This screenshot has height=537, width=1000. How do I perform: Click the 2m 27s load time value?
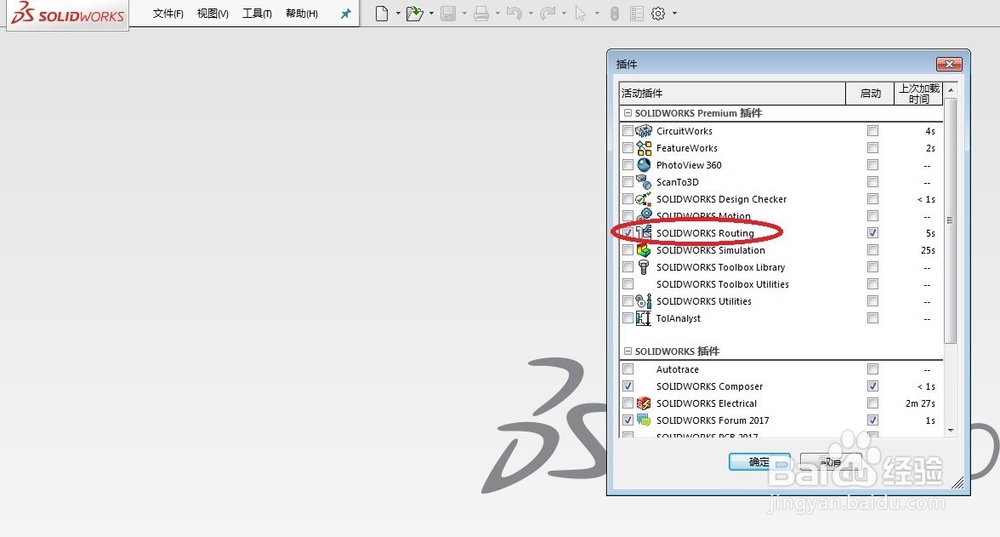tap(920, 403)
